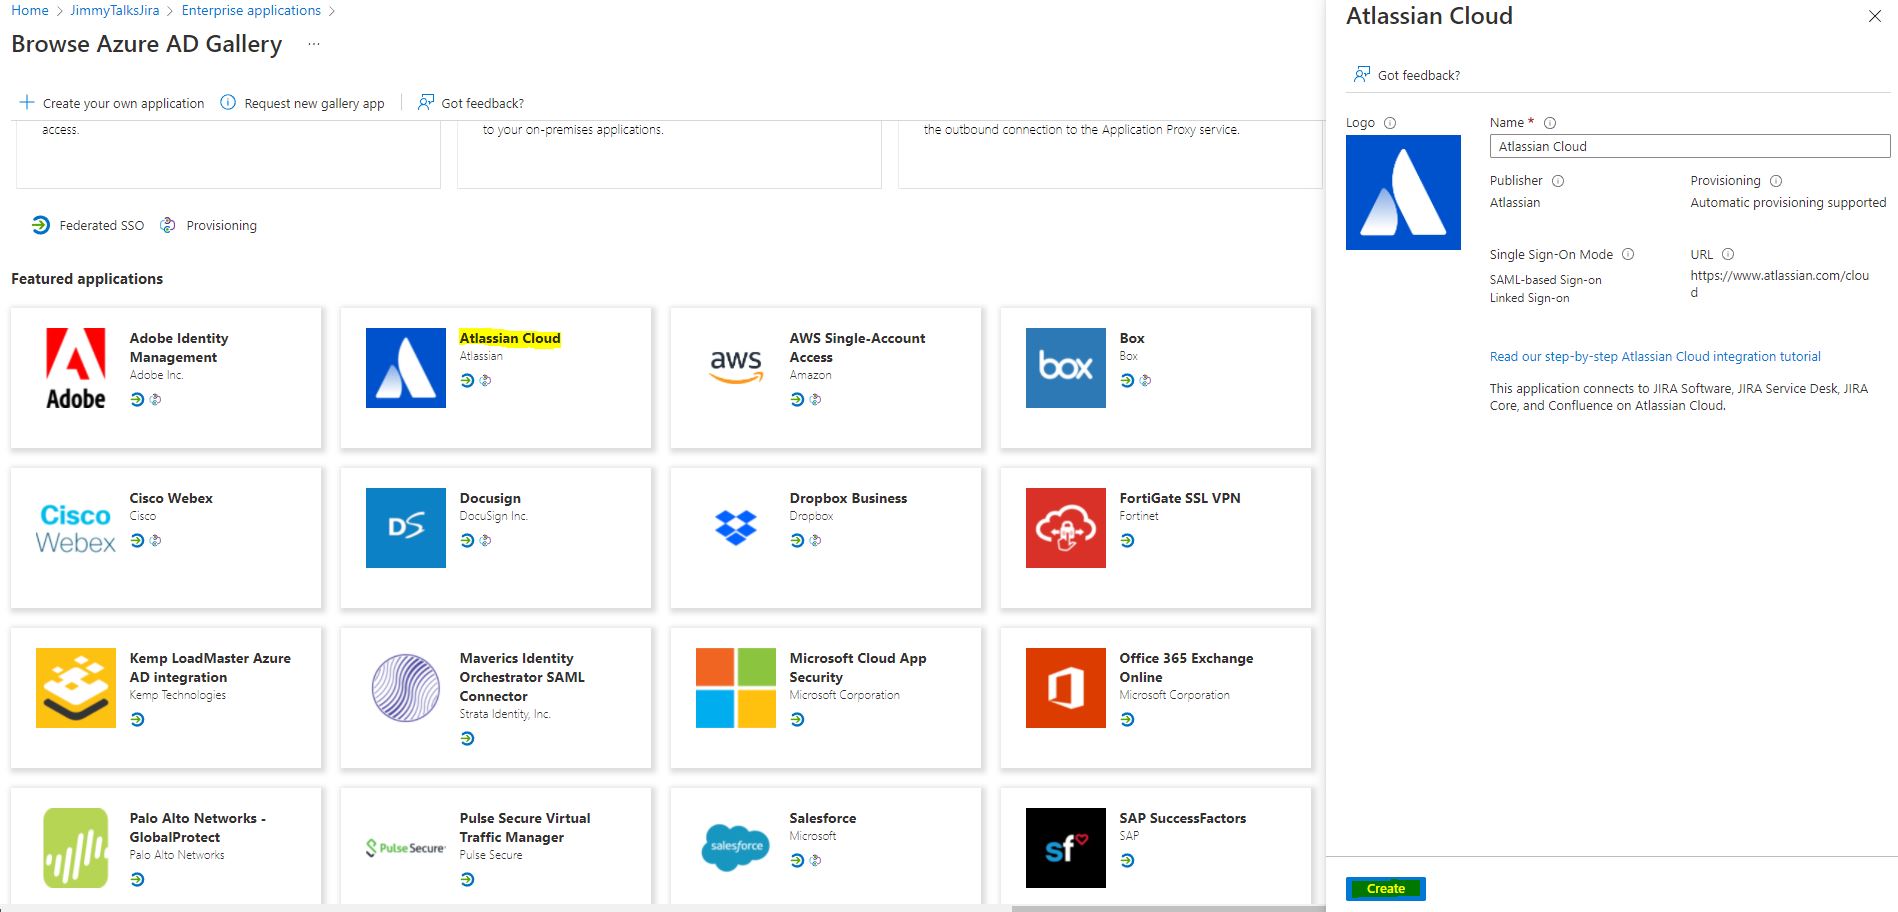Go to Enterprise applications breadcrumb
Screen dimensions: 1898x912
[251, 10]
